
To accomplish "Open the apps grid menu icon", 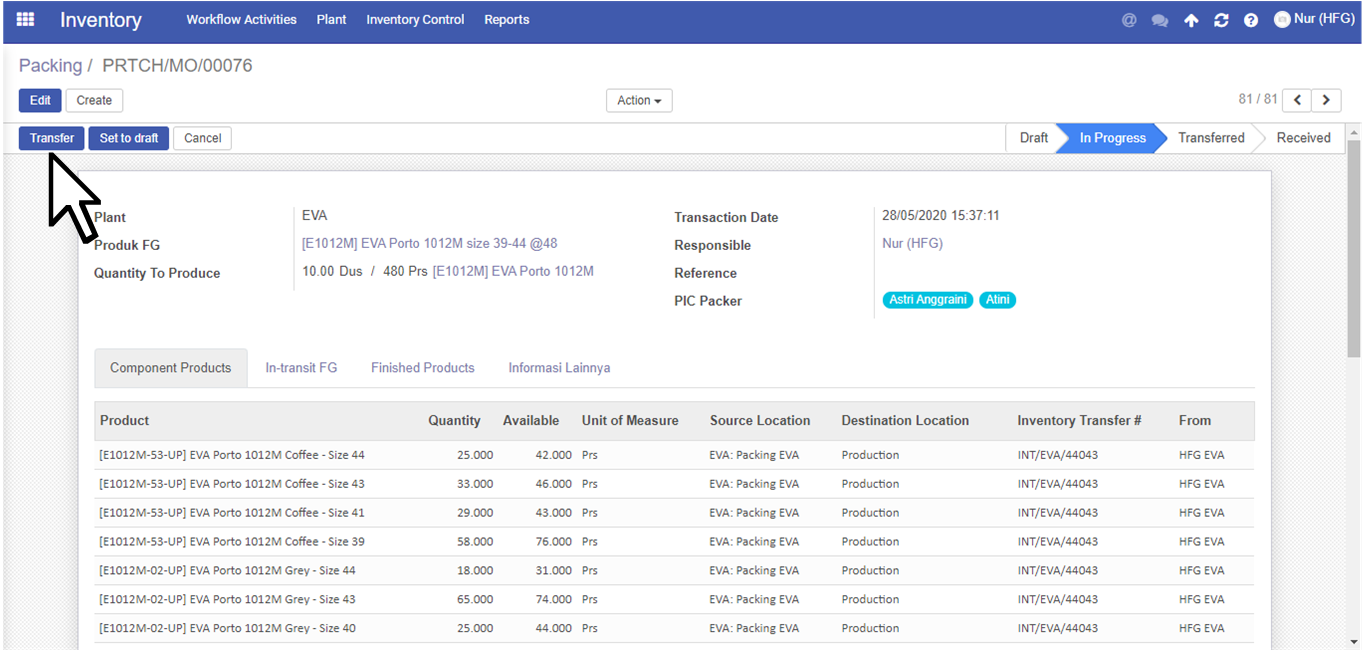I will click(x=26, y=19).
